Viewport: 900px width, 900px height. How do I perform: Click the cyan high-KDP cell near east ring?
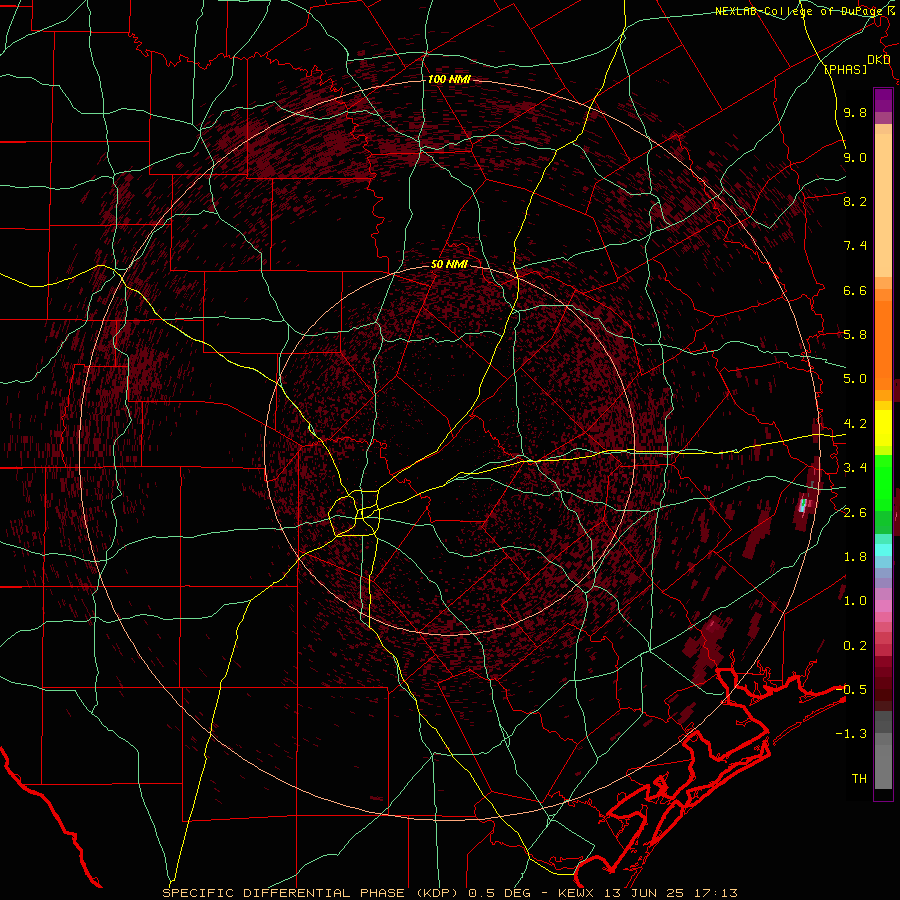pos(803,505)
